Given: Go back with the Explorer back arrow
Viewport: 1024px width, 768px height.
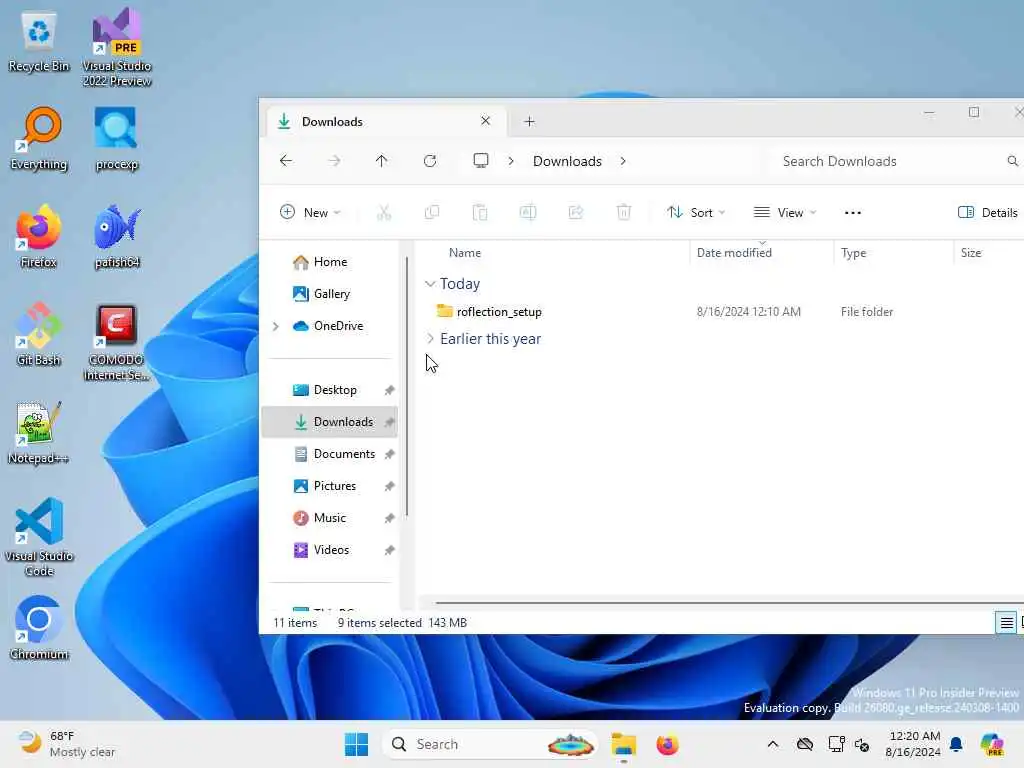Looking at the screenshot, I should point(285,161).
